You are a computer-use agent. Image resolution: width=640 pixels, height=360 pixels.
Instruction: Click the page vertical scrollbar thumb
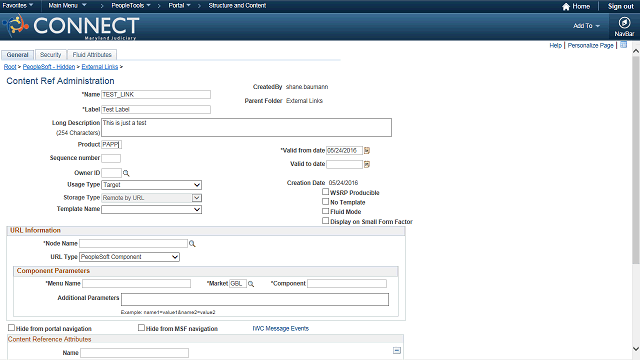(x=636, y=160)
